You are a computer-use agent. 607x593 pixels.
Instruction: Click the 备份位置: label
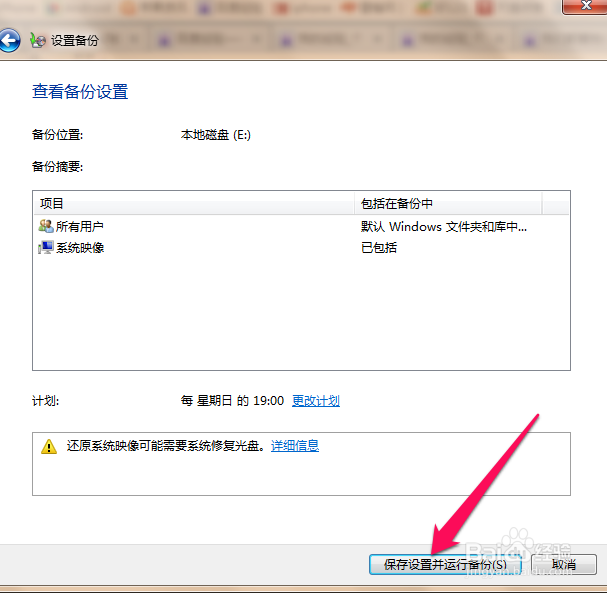57,135
